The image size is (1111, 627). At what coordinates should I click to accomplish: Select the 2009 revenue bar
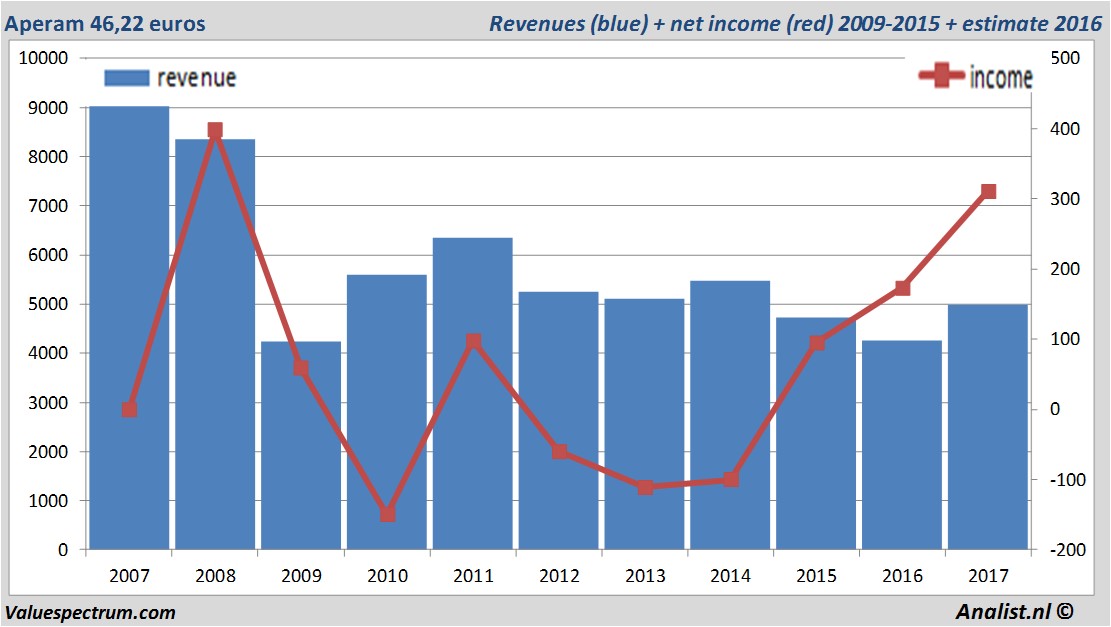pyautogui.click(x=300, y=446)
